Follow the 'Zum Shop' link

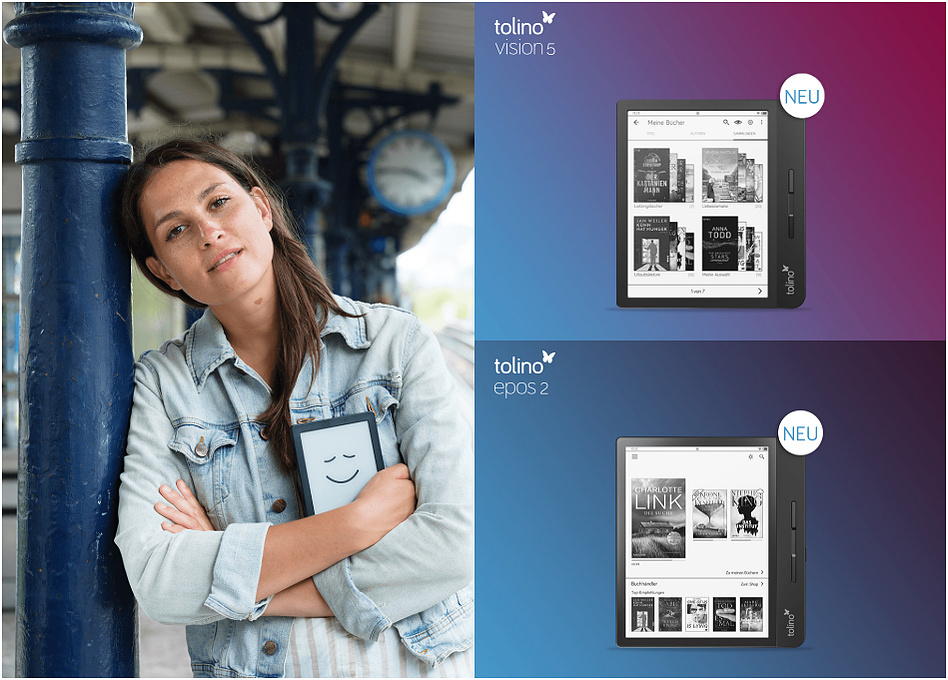click(x=752, y=584)
